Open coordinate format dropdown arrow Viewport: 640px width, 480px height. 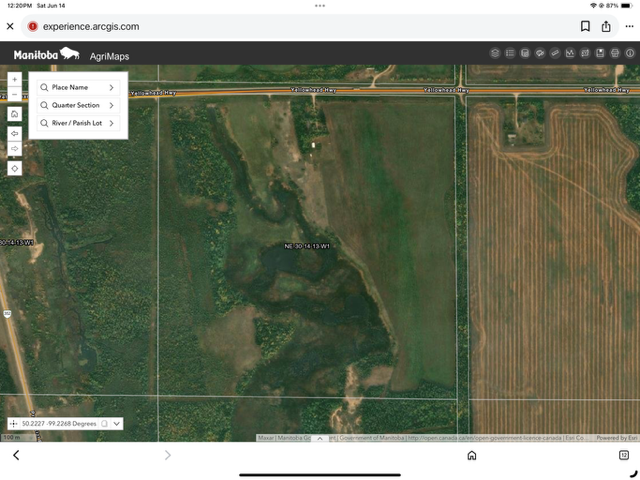(x=117, y=424)
